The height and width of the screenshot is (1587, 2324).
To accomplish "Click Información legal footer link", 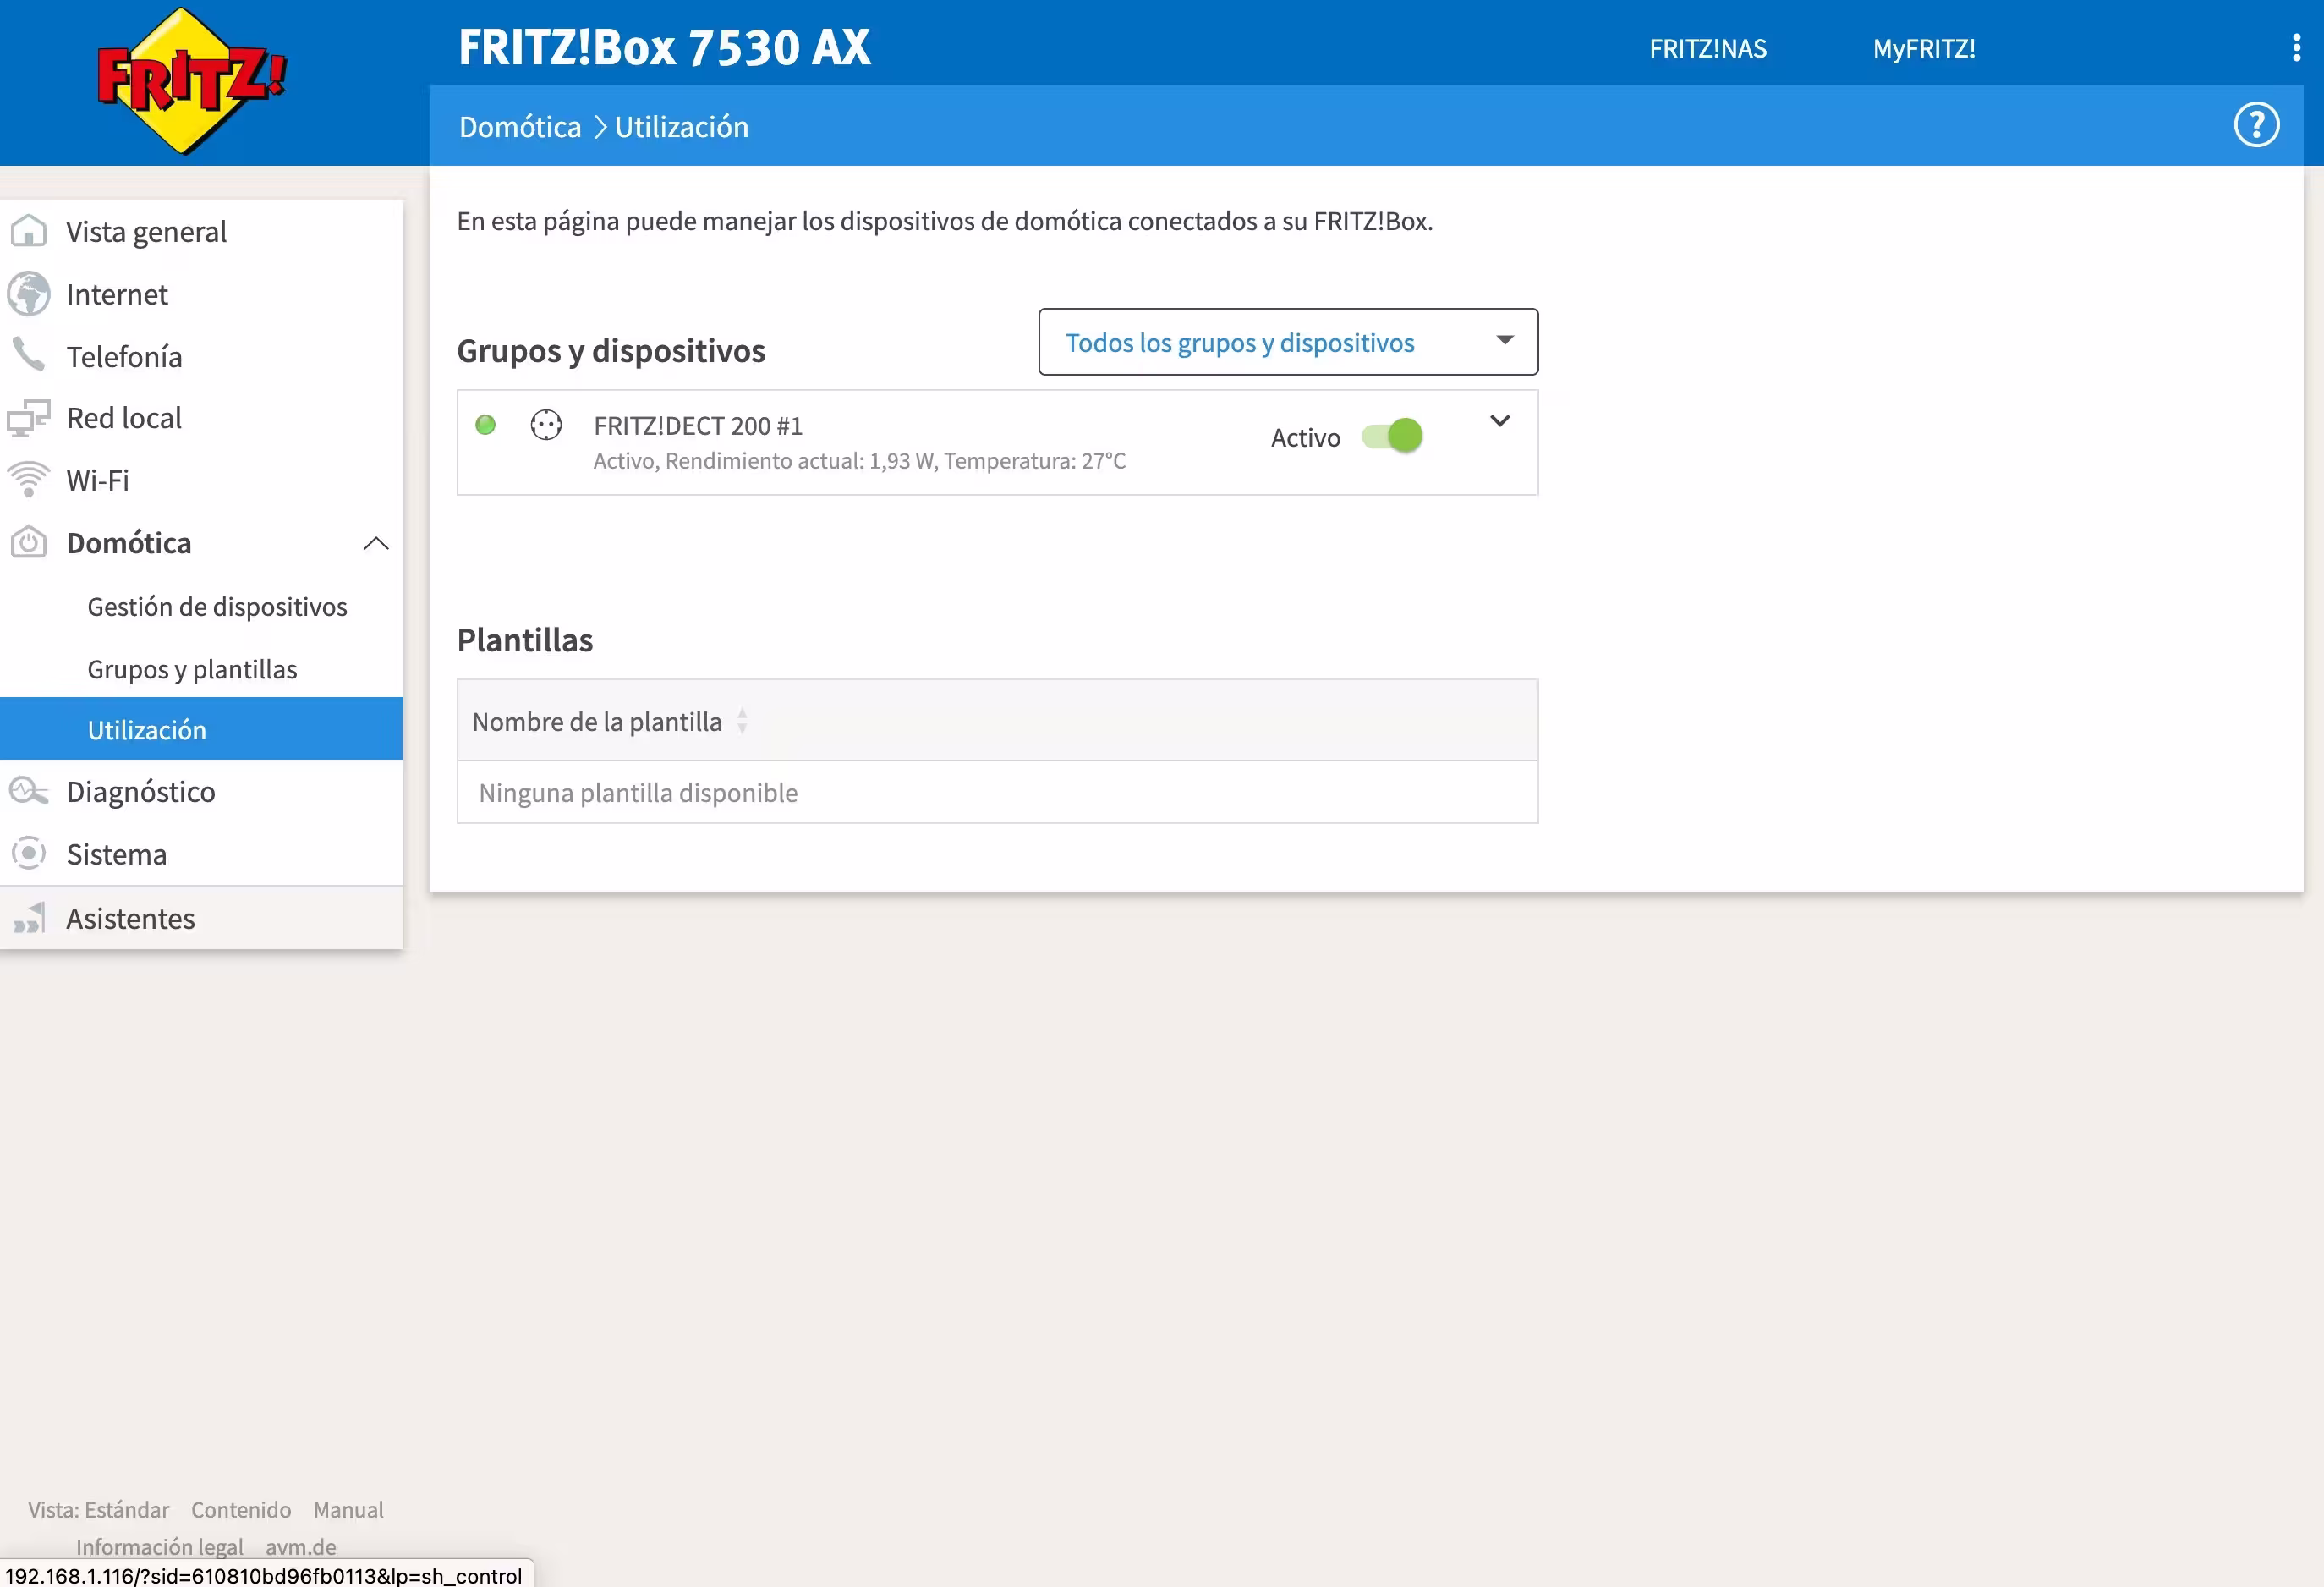I will pyautogui.click(x=160, y=1546).
